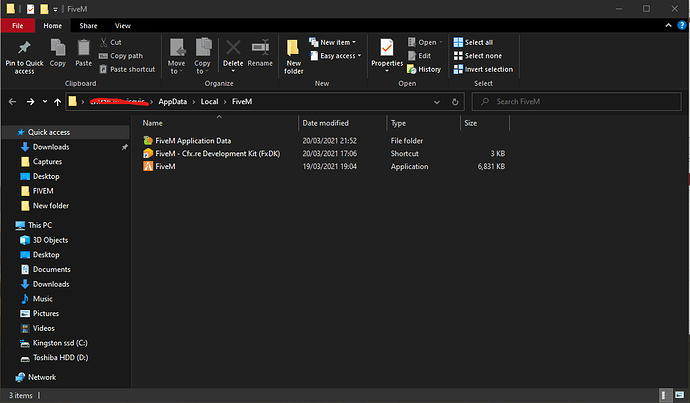This screenshot has width=690, height=403.
Task: Create a New folder from ribbon
Action: pyautogui.click(x=294, y=57)
